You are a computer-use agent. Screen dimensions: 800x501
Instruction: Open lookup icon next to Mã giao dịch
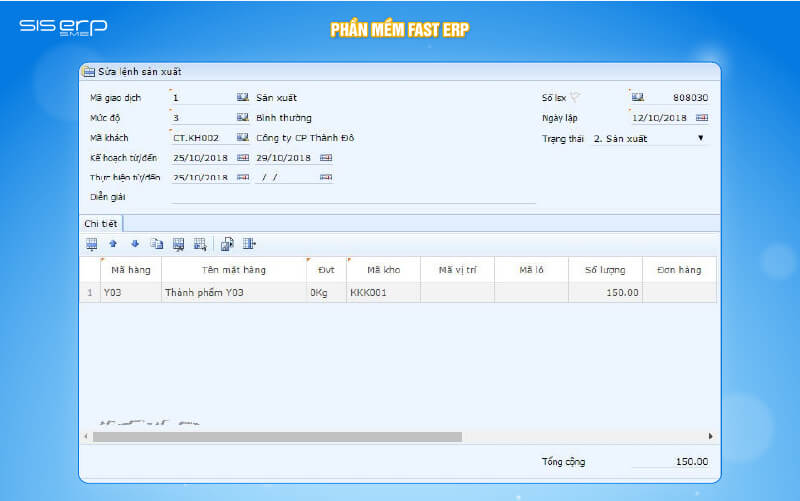(x=243, y=97)
